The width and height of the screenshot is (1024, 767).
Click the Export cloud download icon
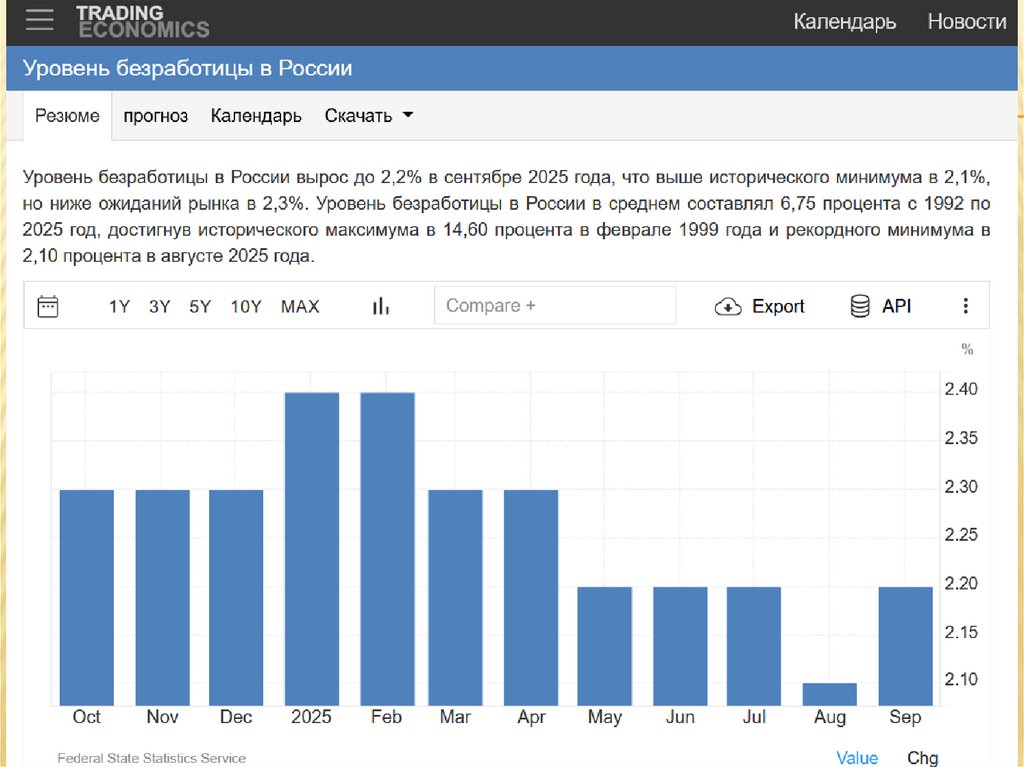[x=727, y=307]
